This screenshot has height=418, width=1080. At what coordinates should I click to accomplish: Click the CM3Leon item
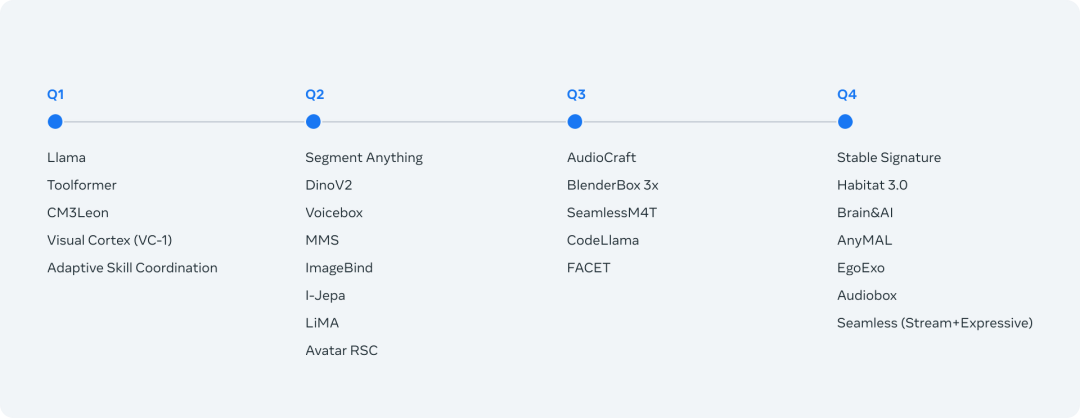click(78, 213)
